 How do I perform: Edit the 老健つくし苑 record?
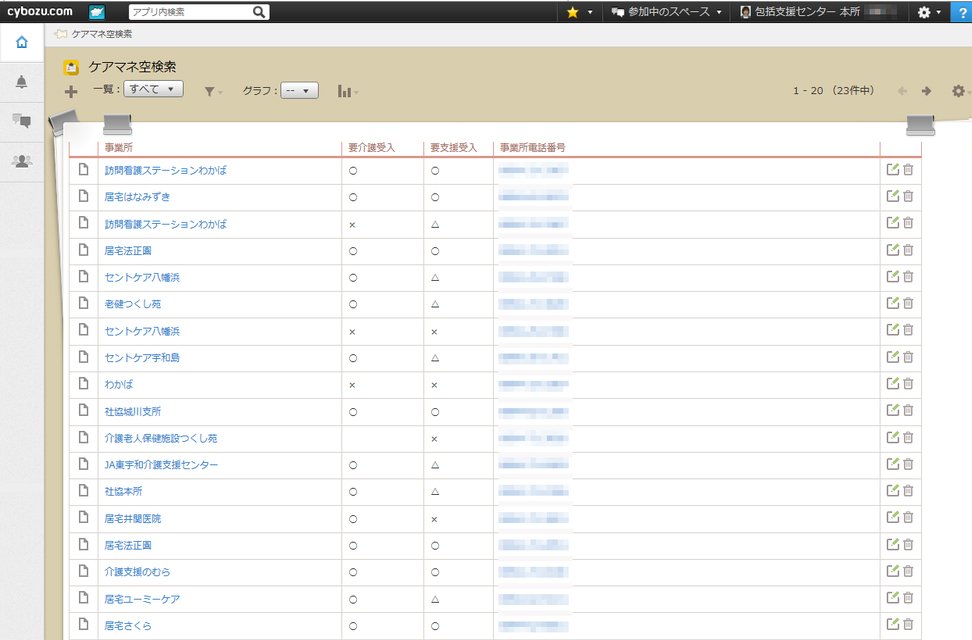(x=893, y=303)
